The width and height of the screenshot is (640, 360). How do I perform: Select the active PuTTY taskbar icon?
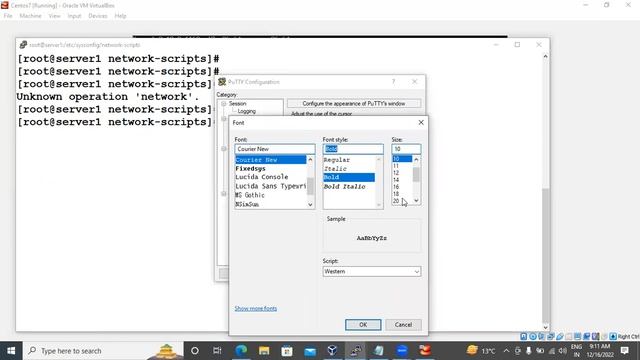click(x=356, y=351)
